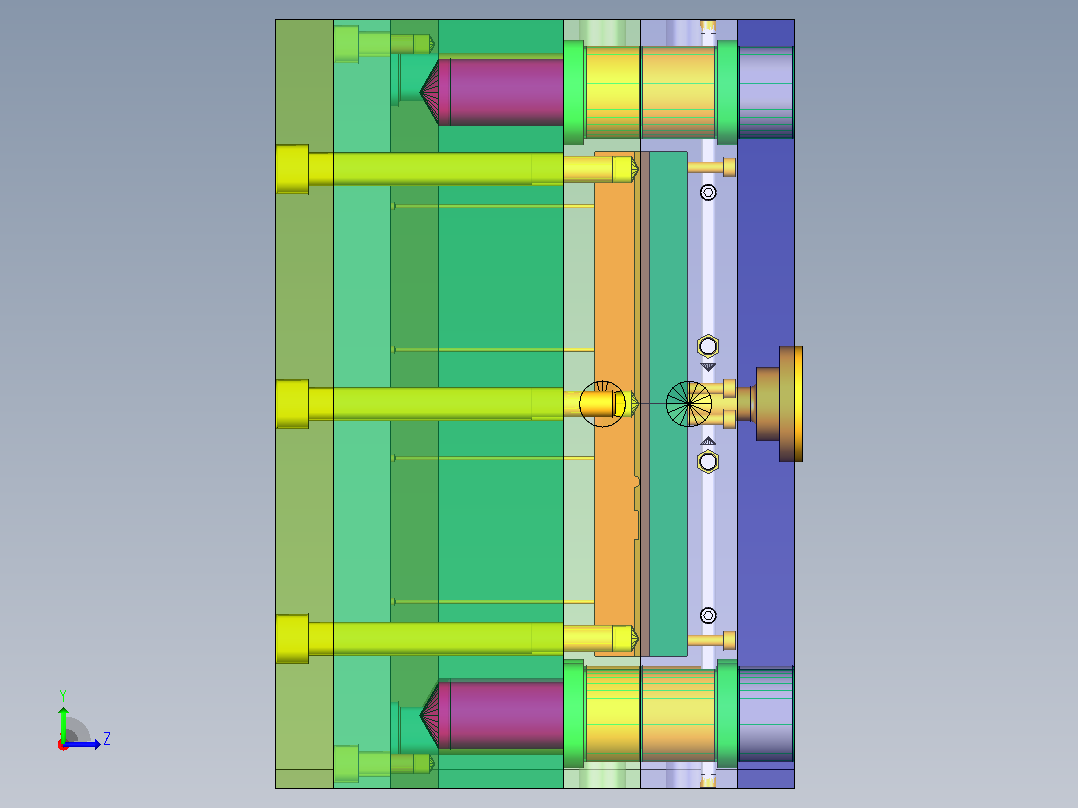Screen dimensions: 1078x808
Task: Click the red origin dot of the coordinate triad
Action: tap(63, 746)
